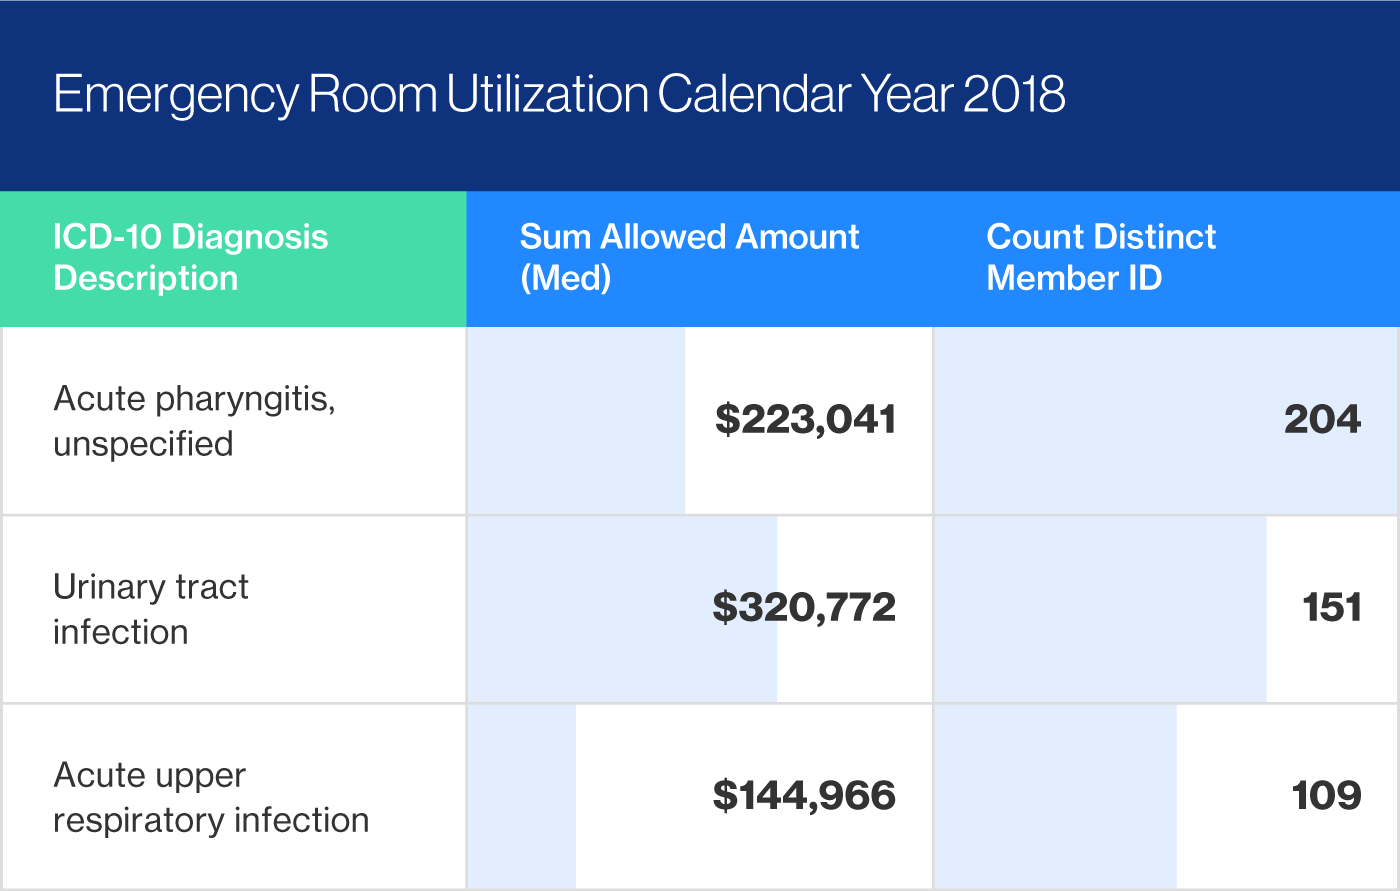The image size is (1400, 891).
Task: Click the data bar beside $223,041
Action: tap(575, 420)
